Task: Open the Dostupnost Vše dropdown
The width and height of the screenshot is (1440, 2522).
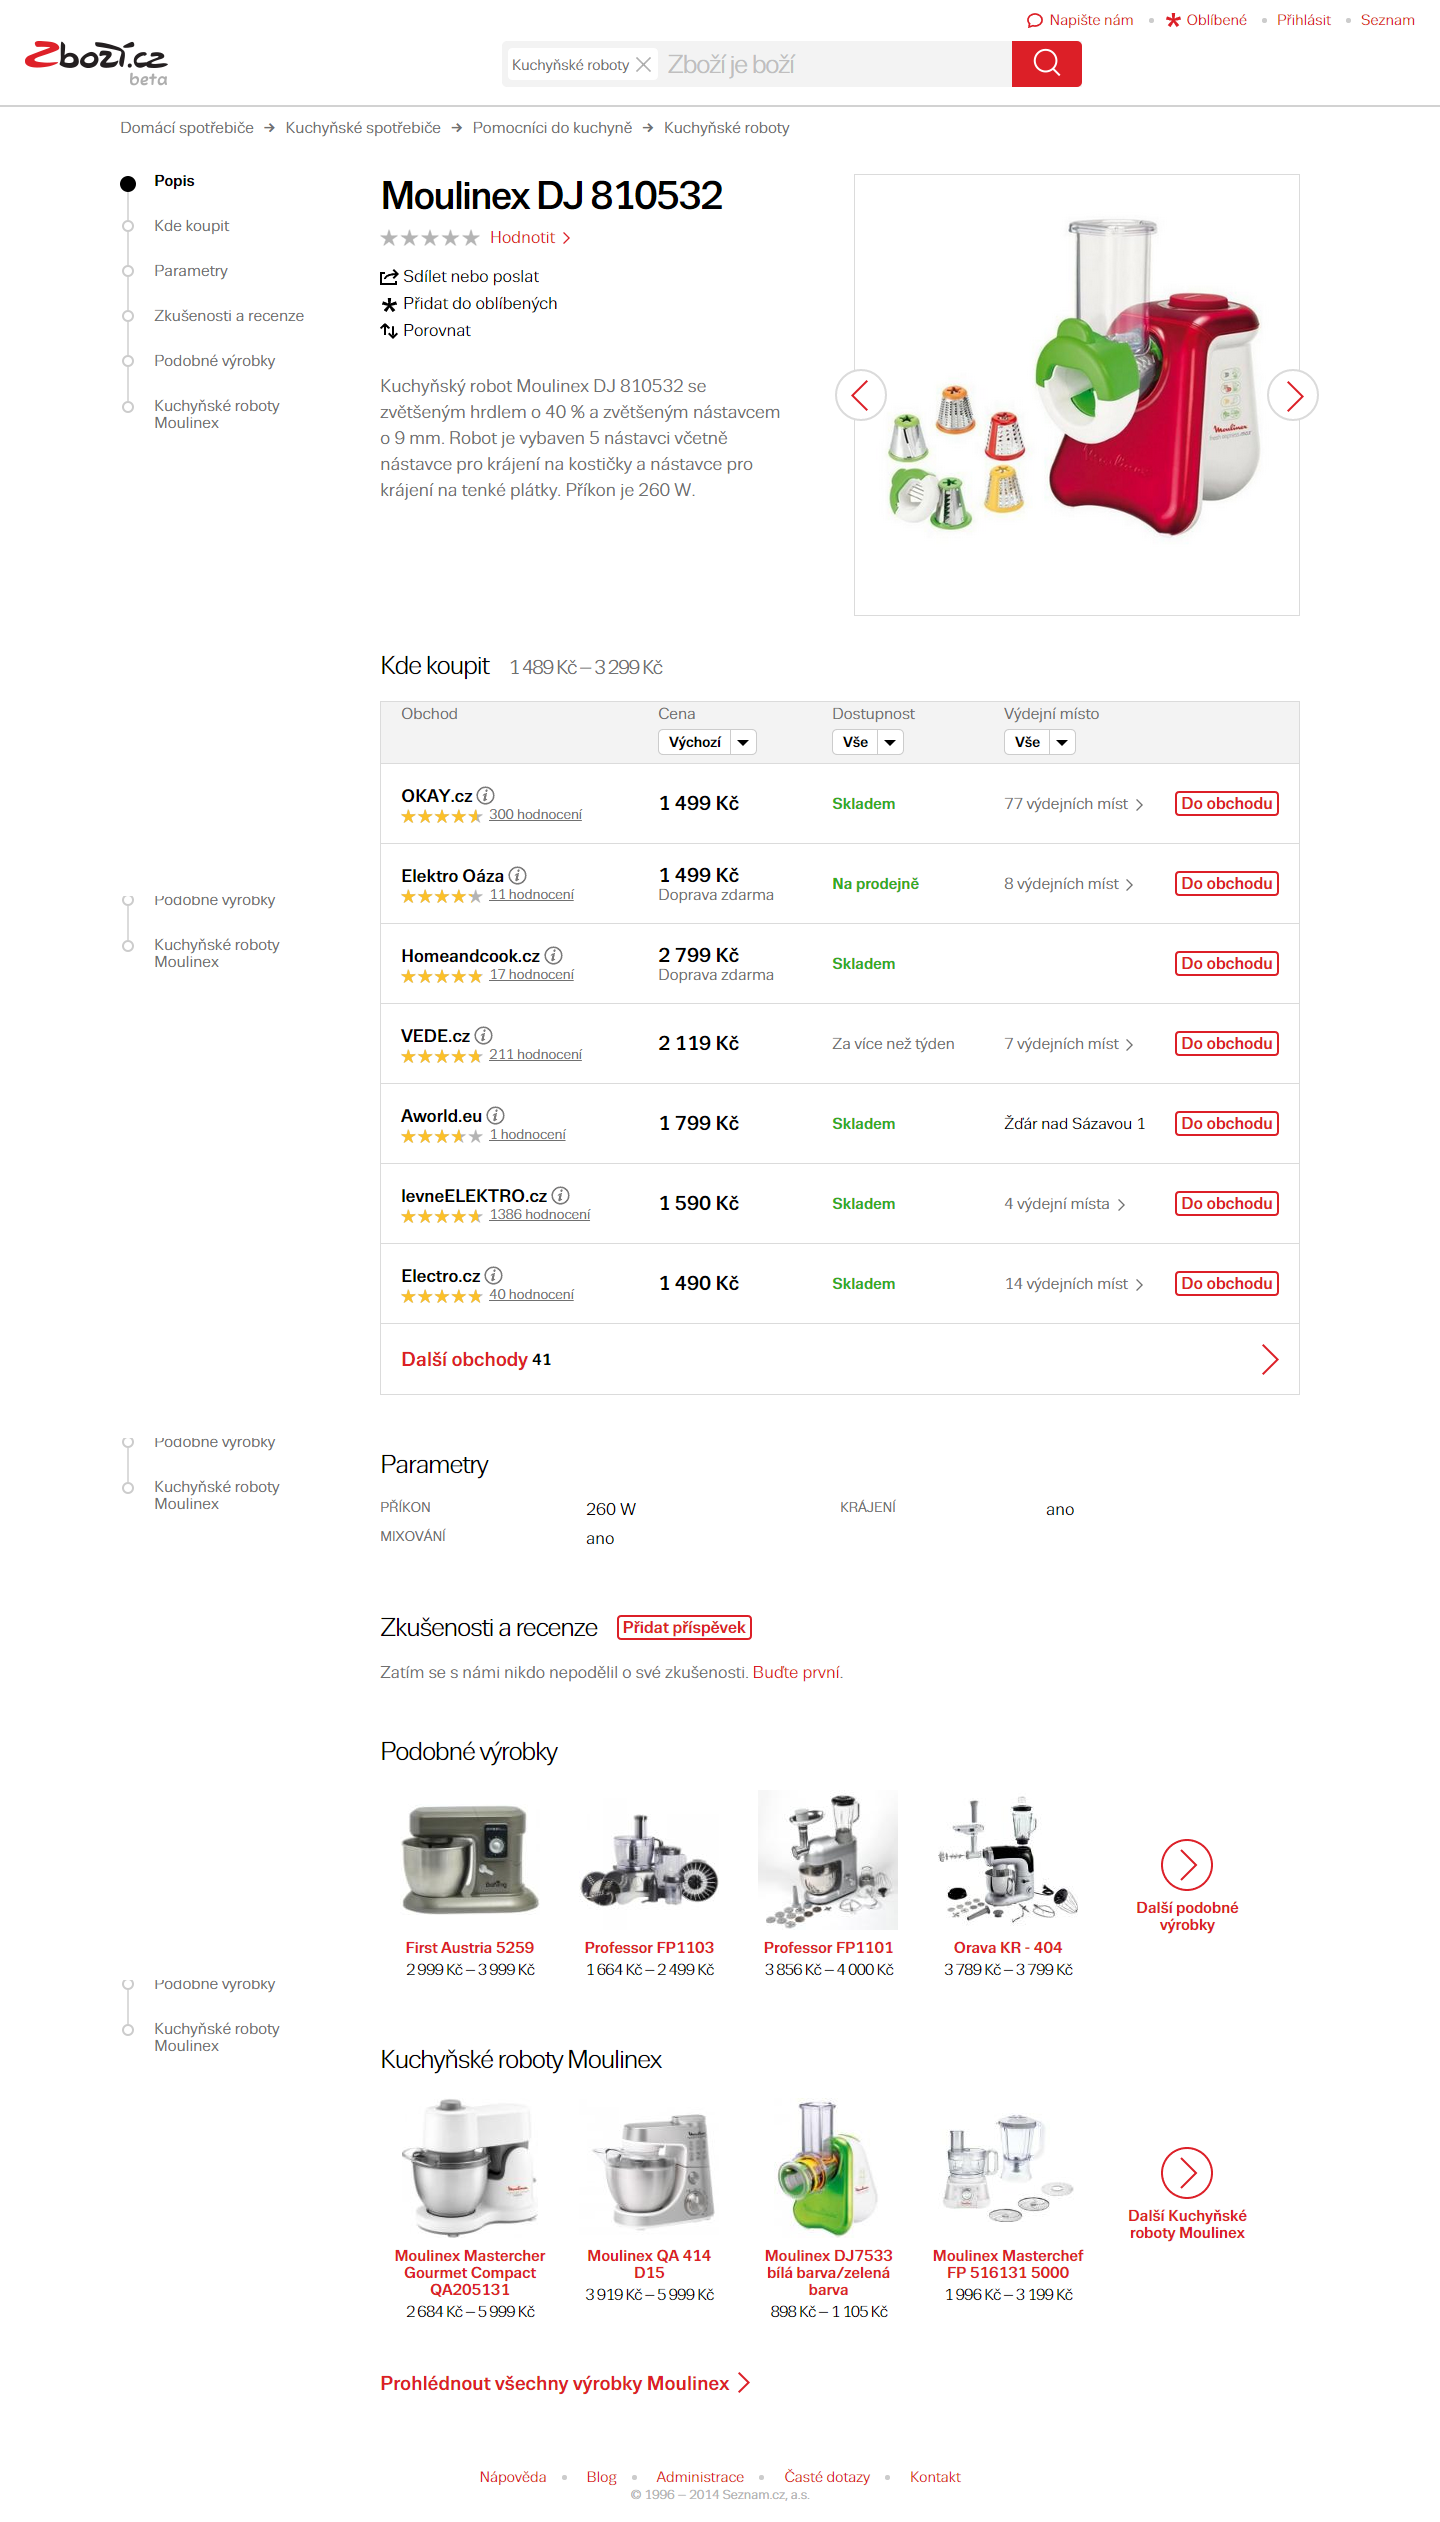Action: pos(867,742)
